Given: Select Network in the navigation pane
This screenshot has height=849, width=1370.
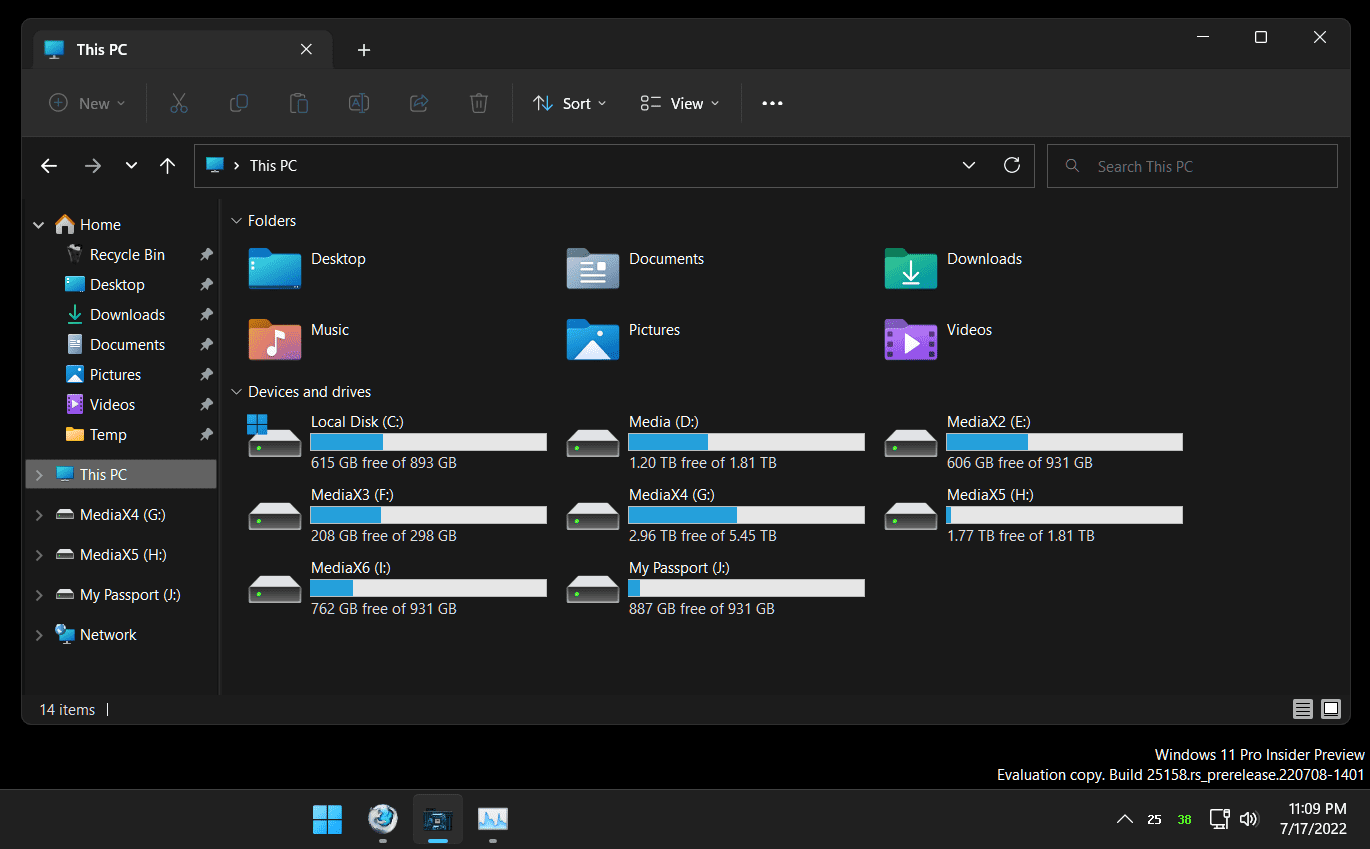Looking at the screenshot, I should pos(108,635).
